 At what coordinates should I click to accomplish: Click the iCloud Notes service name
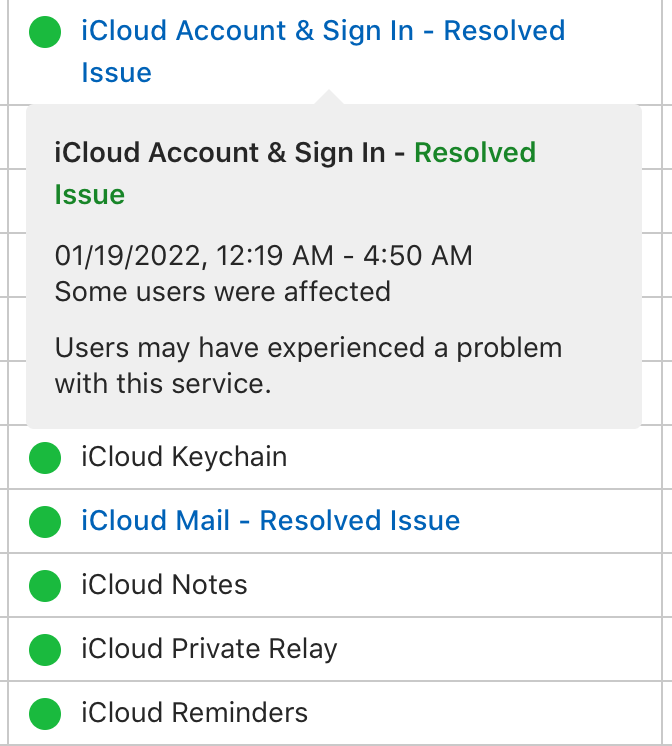[x=164, y=585]
